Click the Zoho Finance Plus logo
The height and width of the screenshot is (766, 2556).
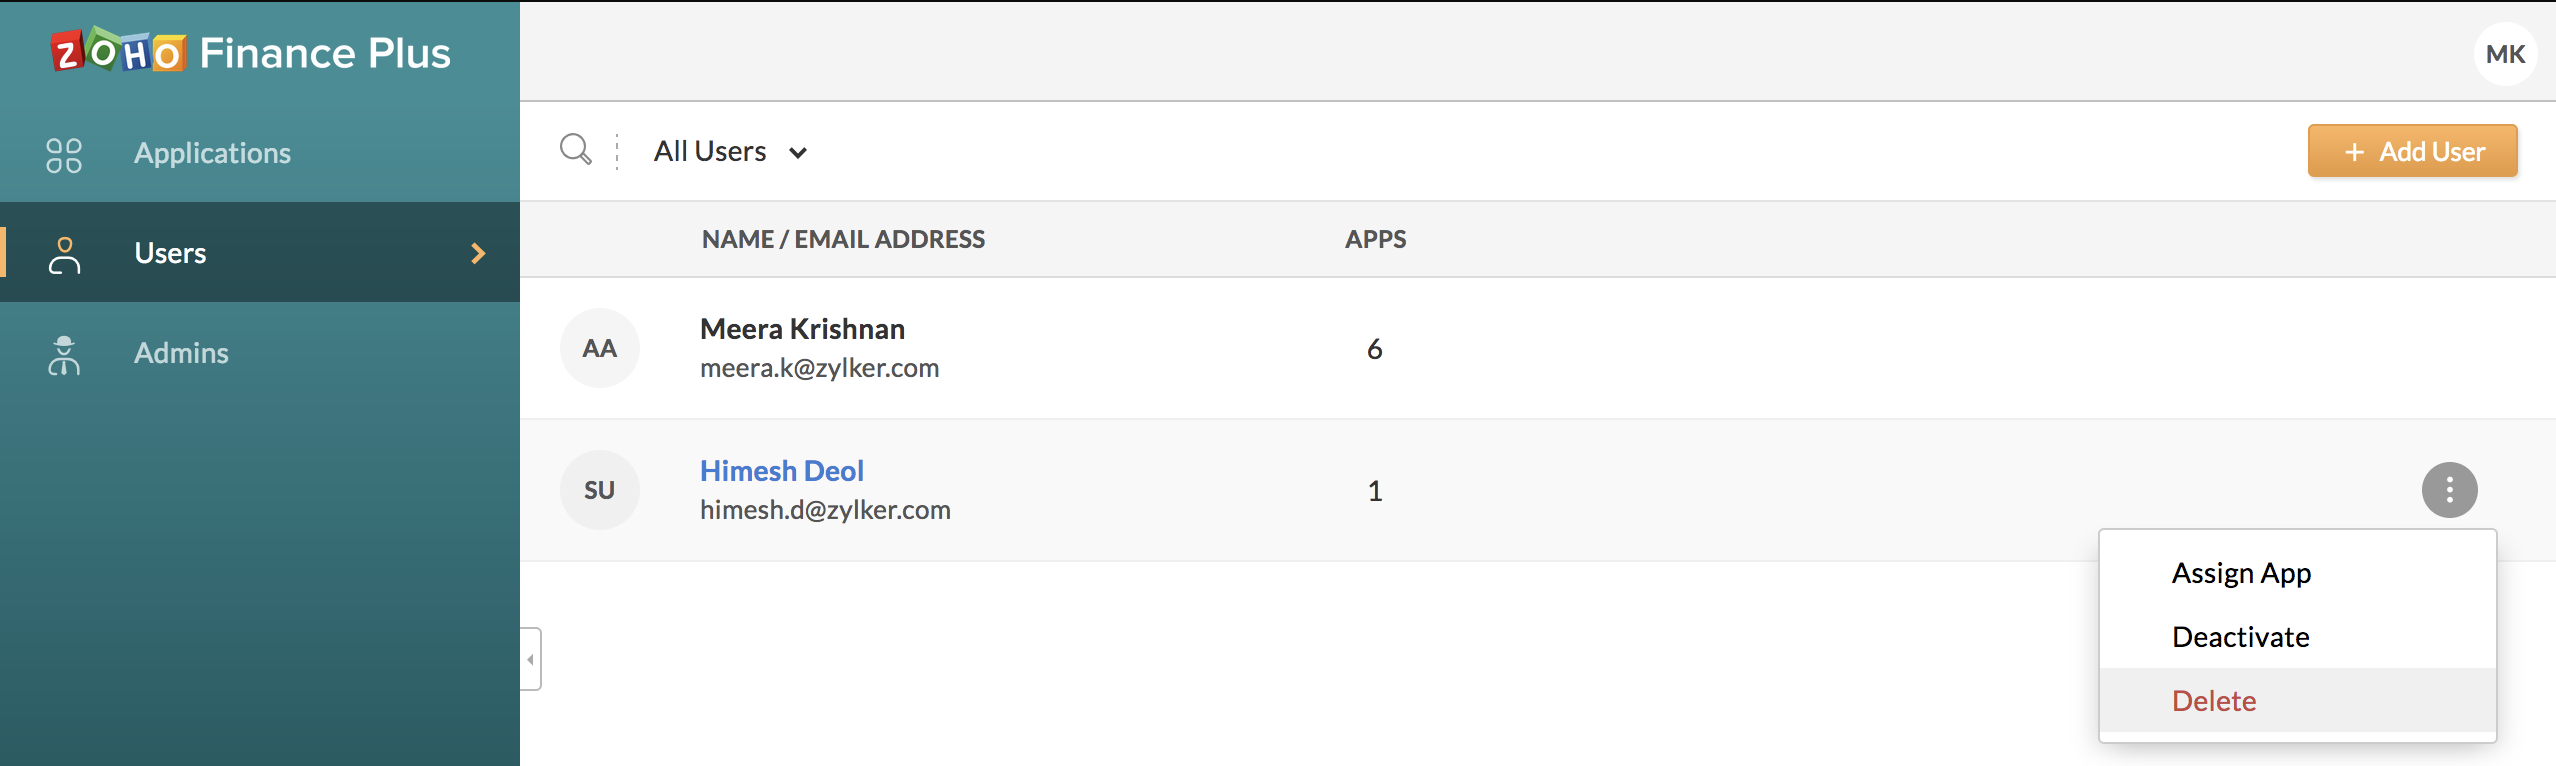coord(251,52)
